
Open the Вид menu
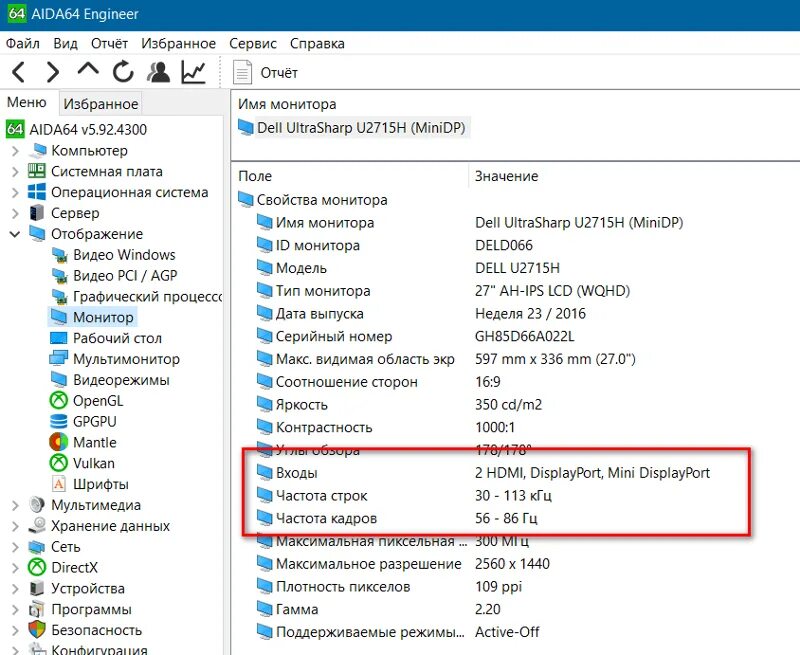pos(65,43)
